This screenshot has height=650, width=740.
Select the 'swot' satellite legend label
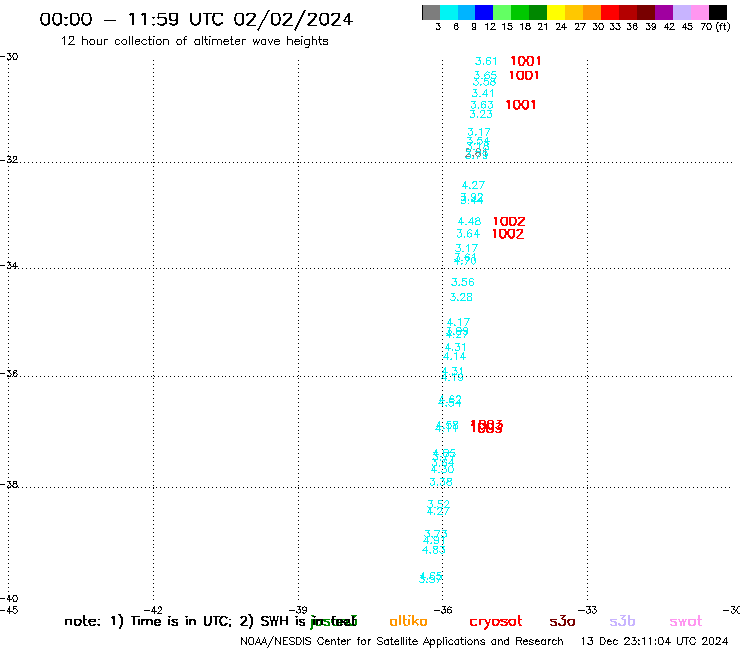point(686,621)
